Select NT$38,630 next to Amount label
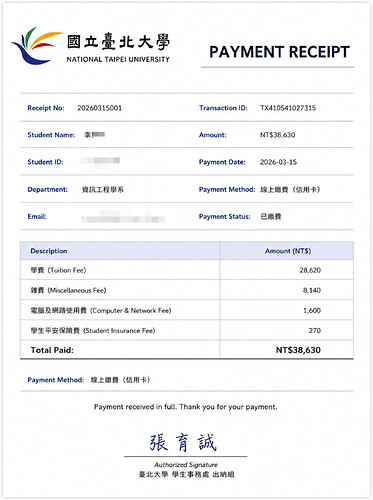Screen dimensions: 373x500 tap(278, 135)
